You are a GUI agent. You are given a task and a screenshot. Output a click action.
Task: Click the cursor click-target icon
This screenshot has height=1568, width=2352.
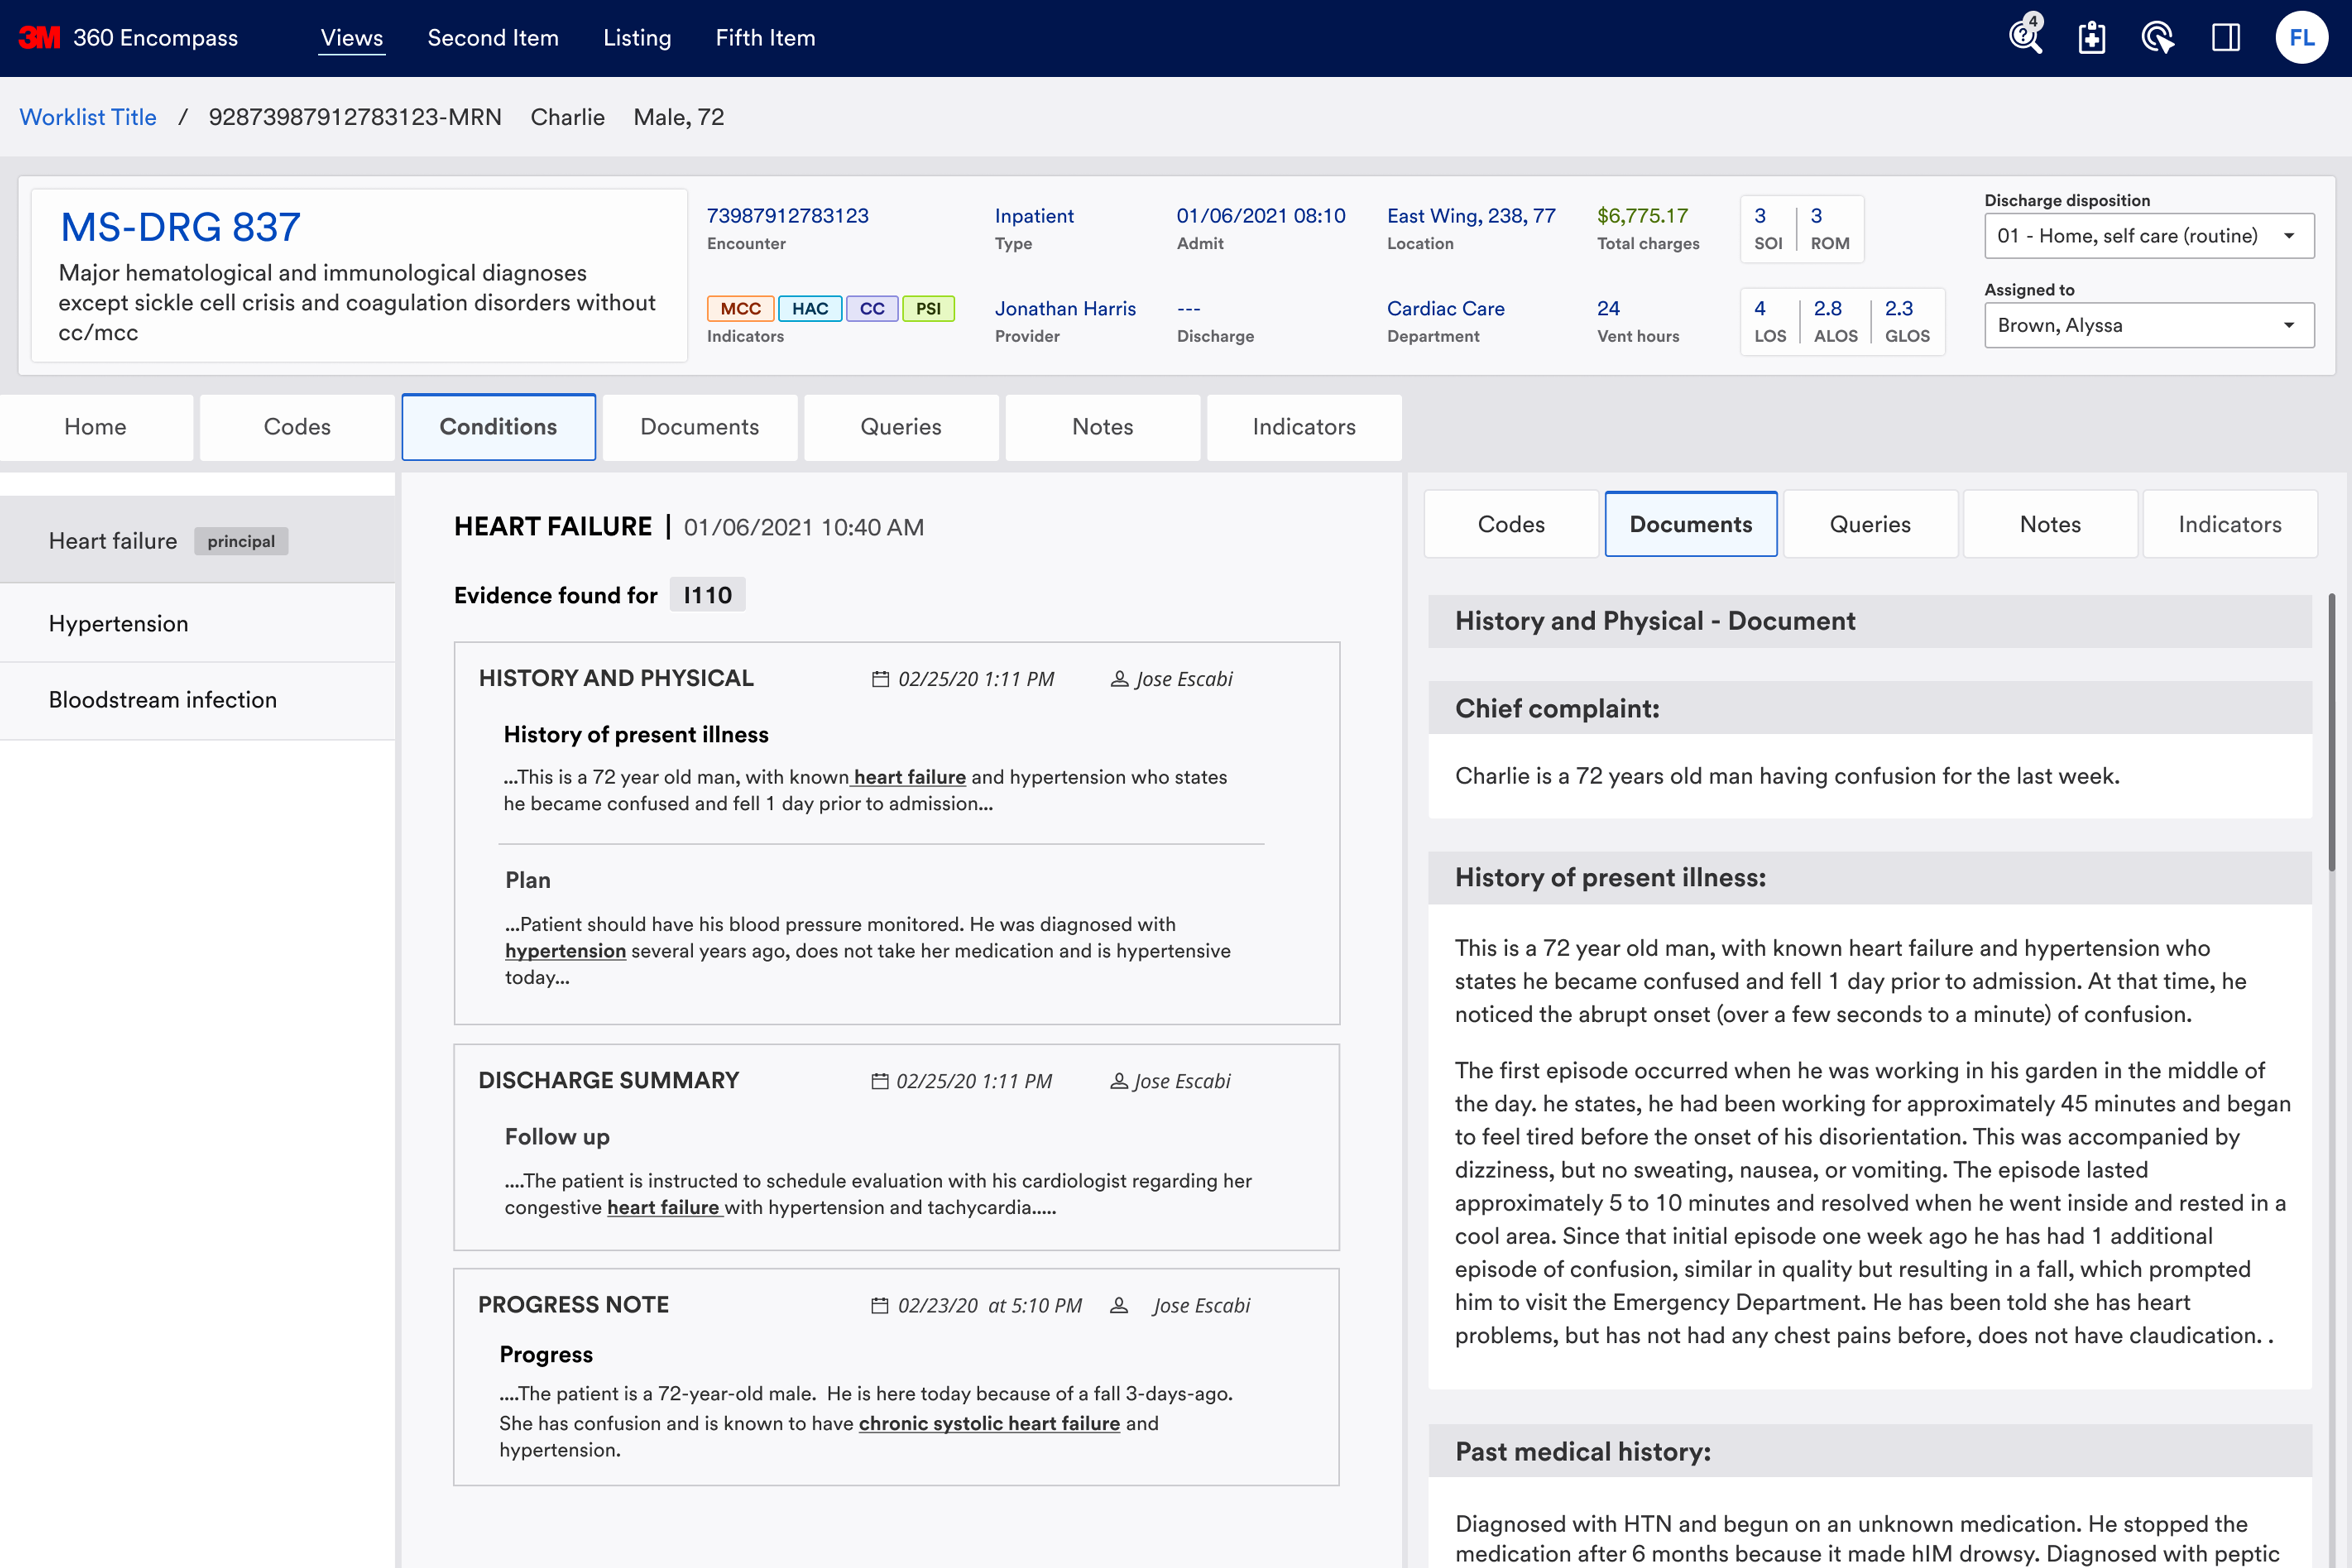click(x=2157, y=38)
